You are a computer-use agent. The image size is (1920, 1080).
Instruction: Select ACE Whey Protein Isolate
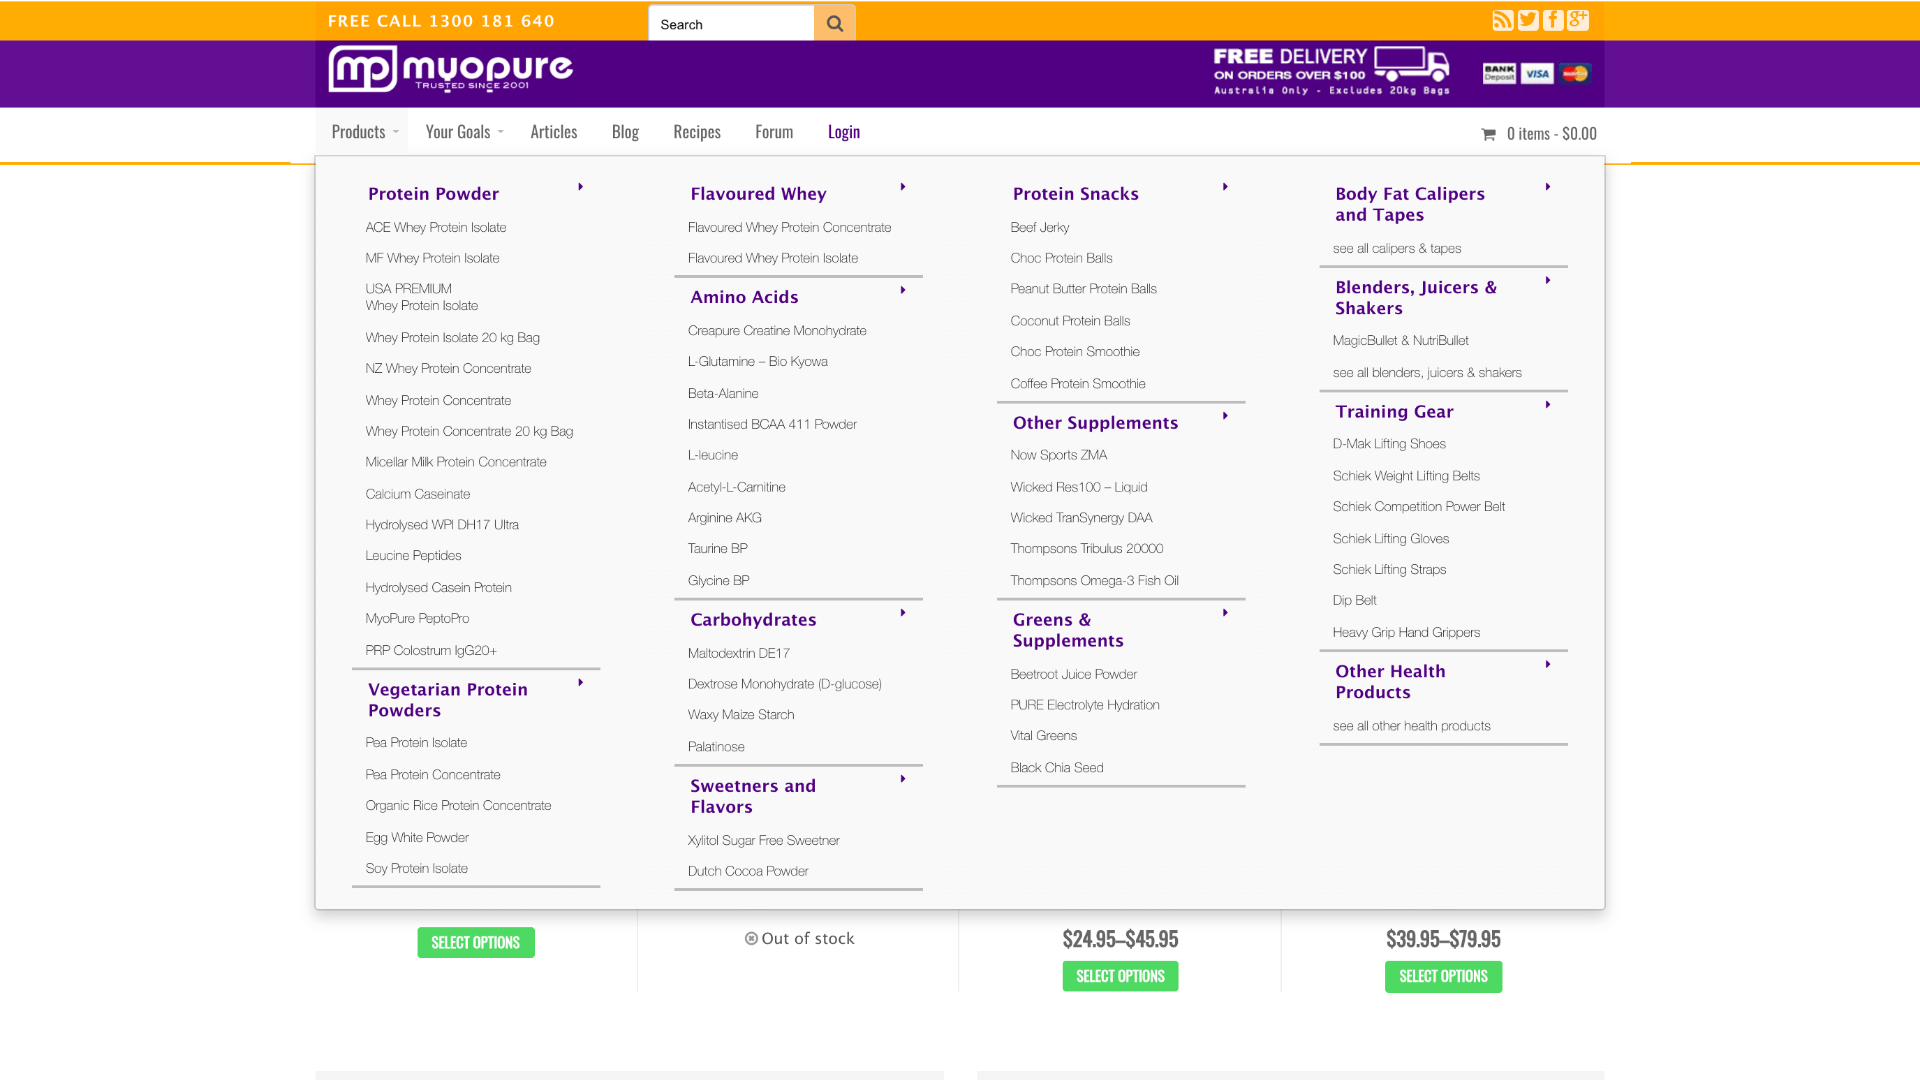436,228
